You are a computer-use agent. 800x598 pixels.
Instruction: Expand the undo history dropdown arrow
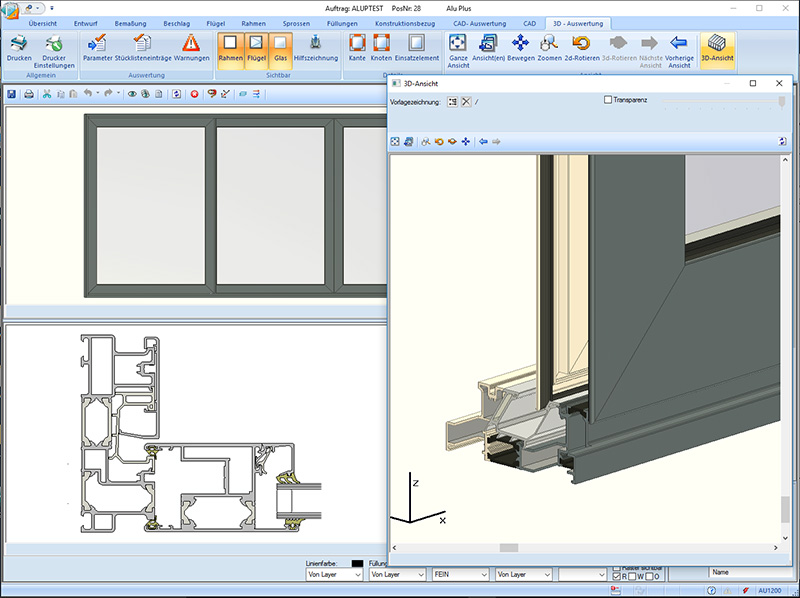[x=97, y=93]
